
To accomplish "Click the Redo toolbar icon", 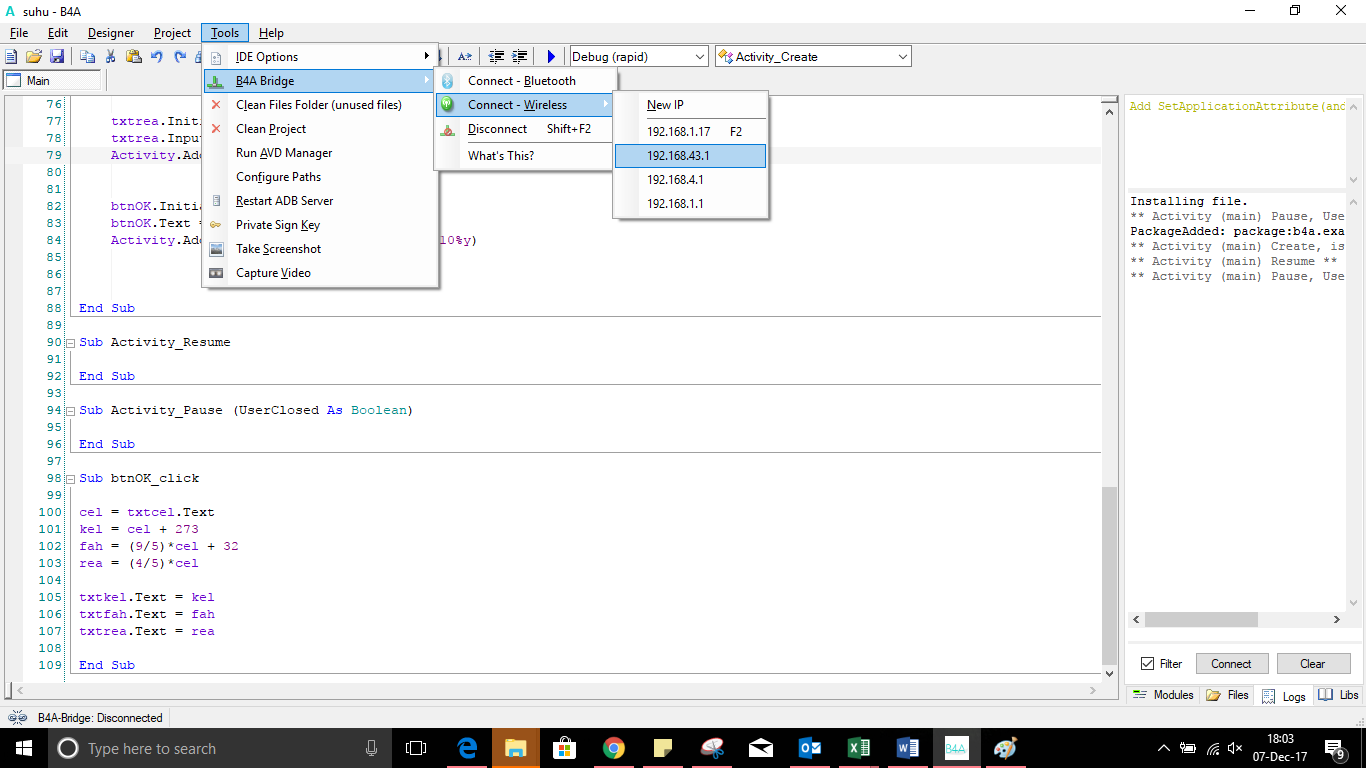I will pos(180,57).
